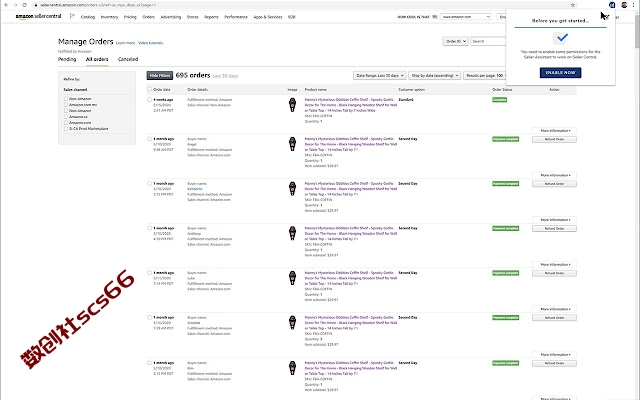Screen dimensions: 640x400
Task: Open the Catalog menu
Action: [x=88, y=17]
